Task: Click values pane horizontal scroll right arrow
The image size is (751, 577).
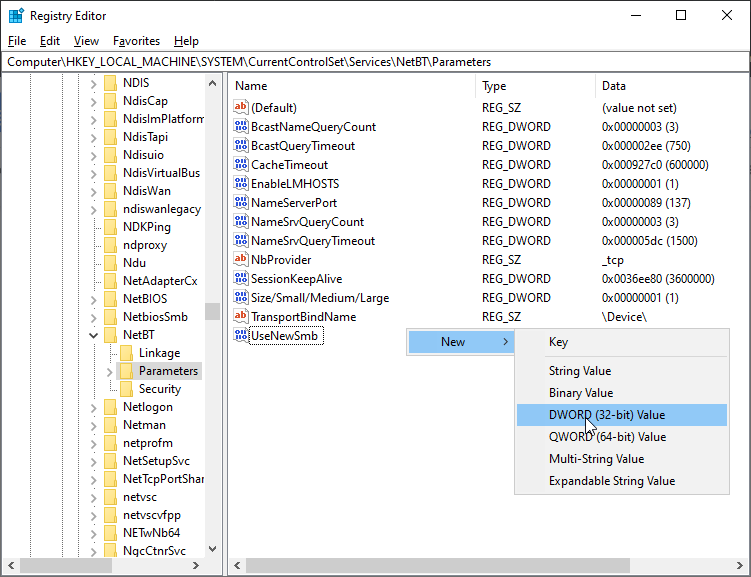Action: 740,566
